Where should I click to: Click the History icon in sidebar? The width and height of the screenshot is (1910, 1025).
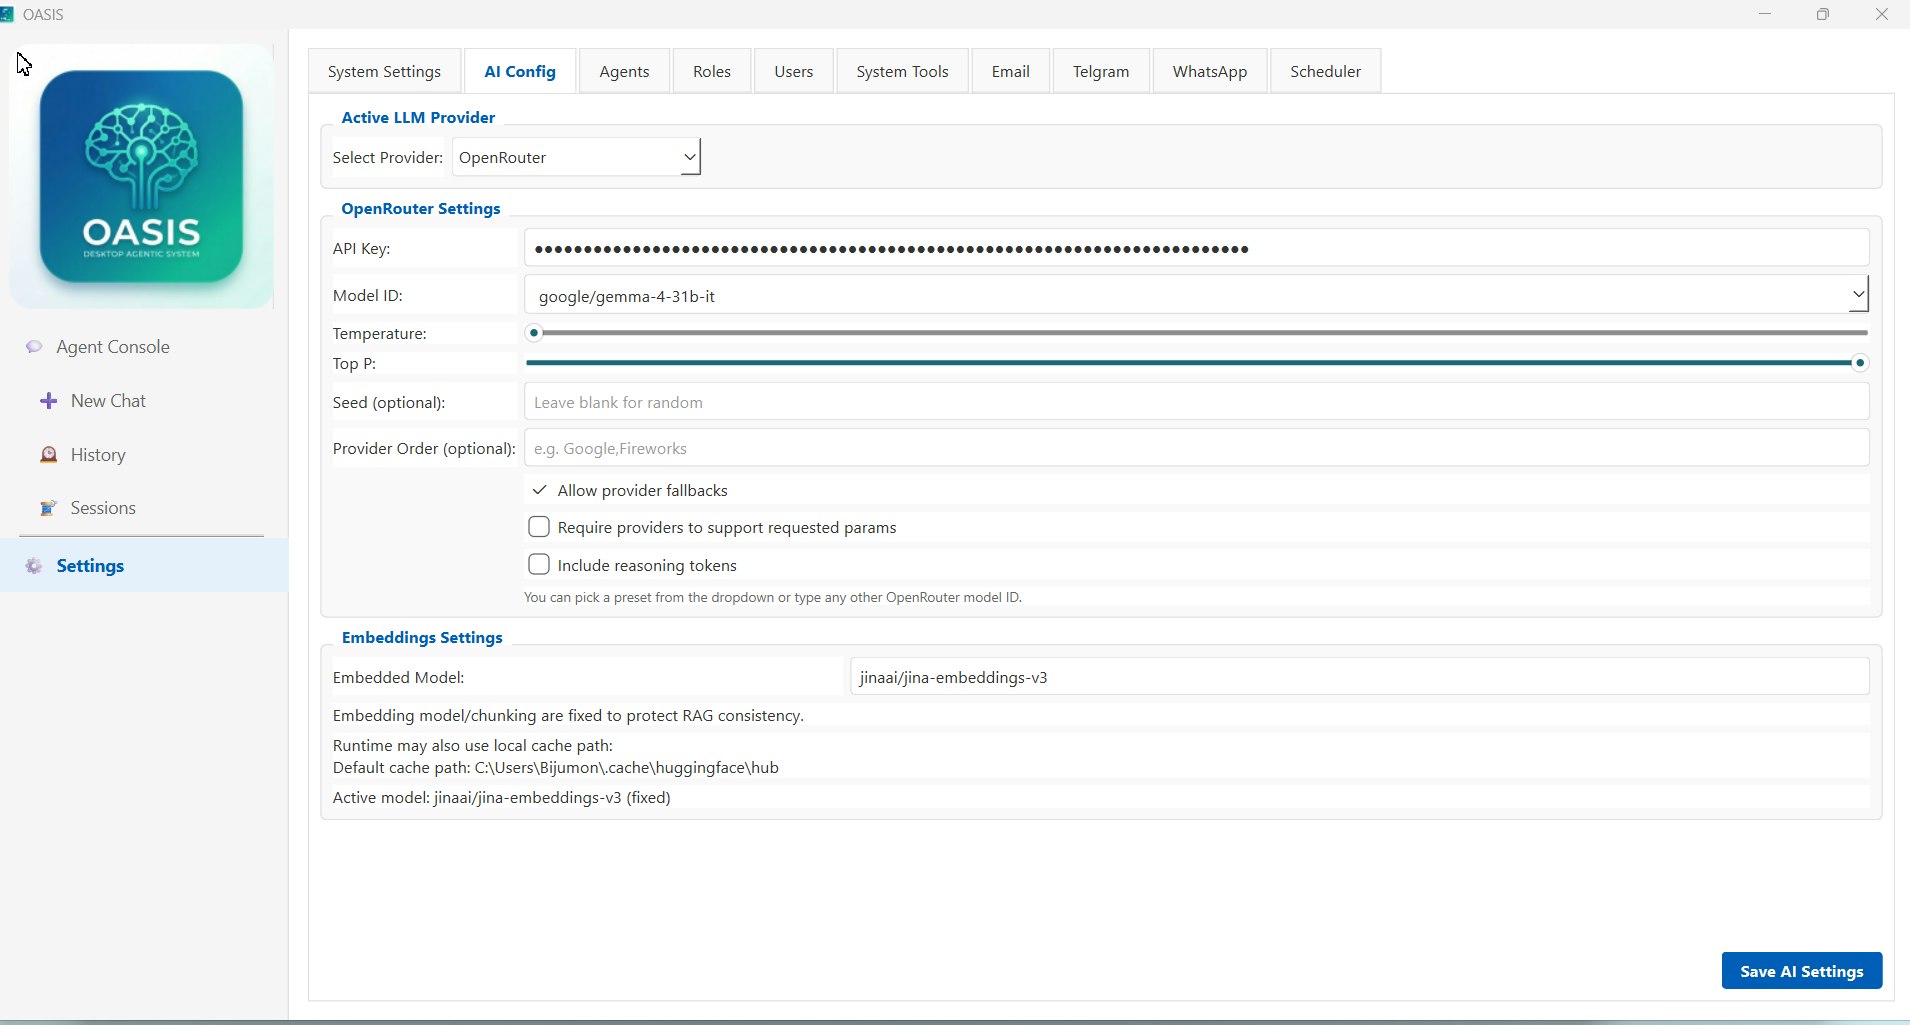point(48,455)
